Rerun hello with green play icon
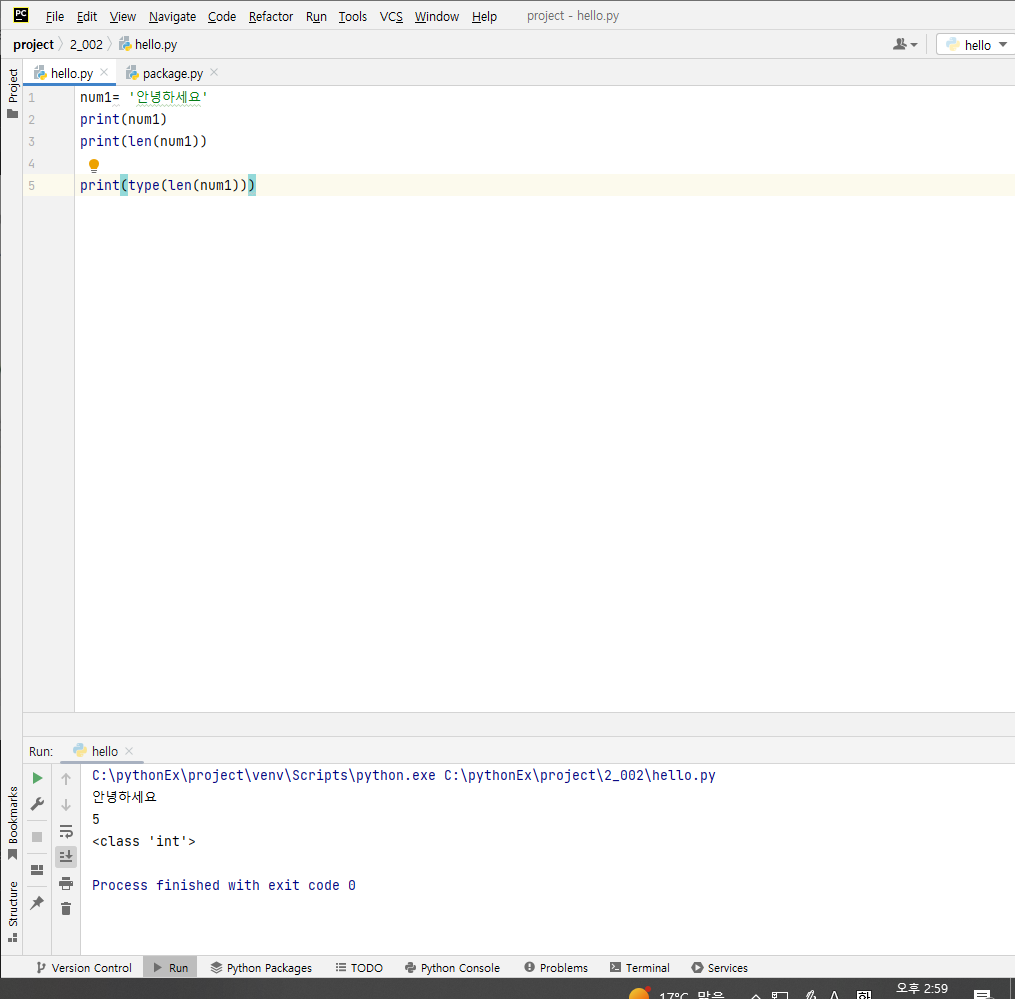The height and width of the screenshot is (999, 1015). click(38, 778)
